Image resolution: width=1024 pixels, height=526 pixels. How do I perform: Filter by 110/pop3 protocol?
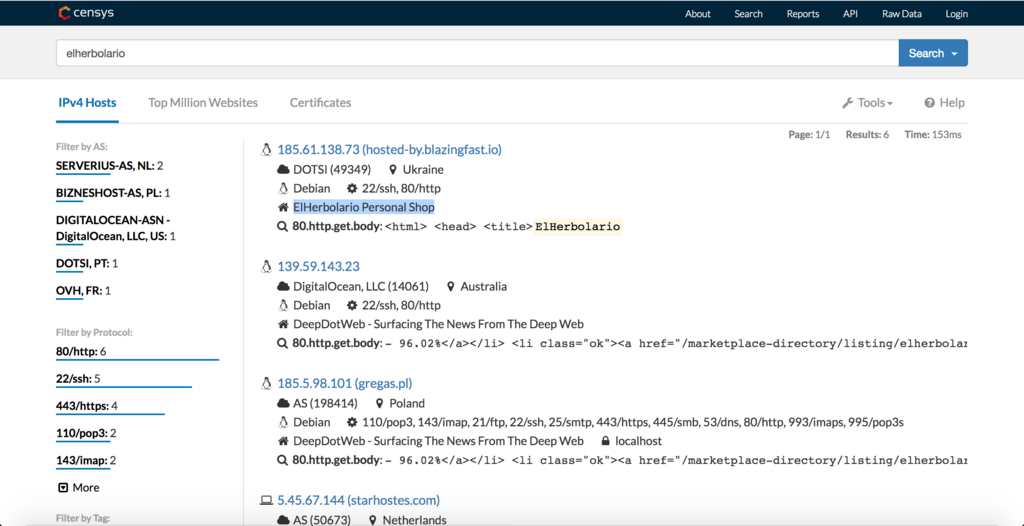(x=86, y=433)
